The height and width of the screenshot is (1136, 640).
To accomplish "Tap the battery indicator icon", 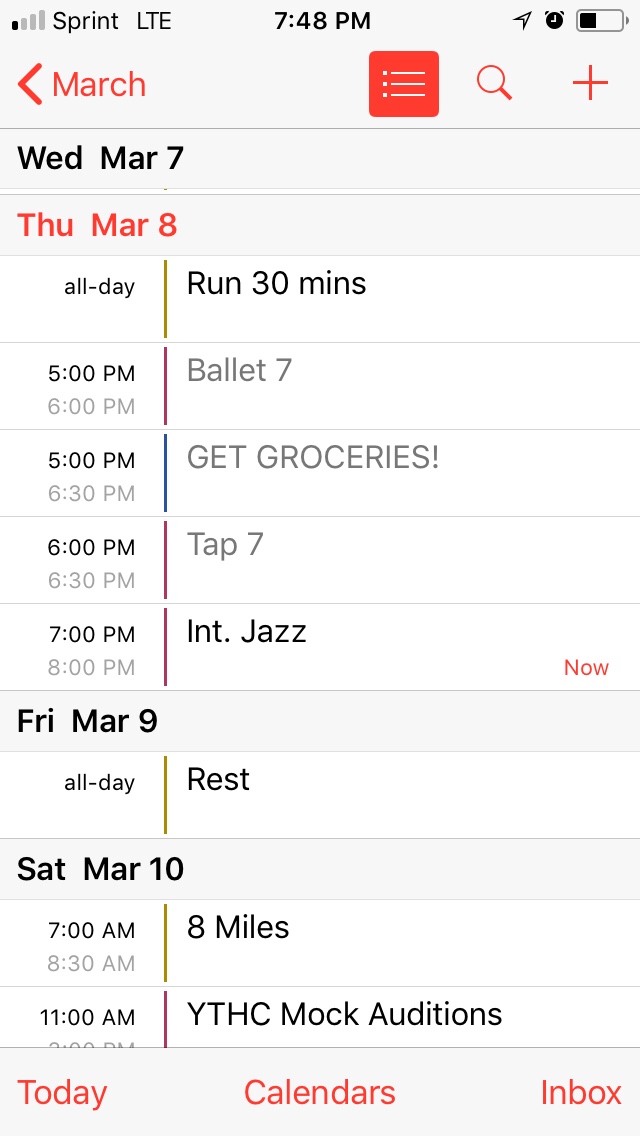I will point(600,20).
